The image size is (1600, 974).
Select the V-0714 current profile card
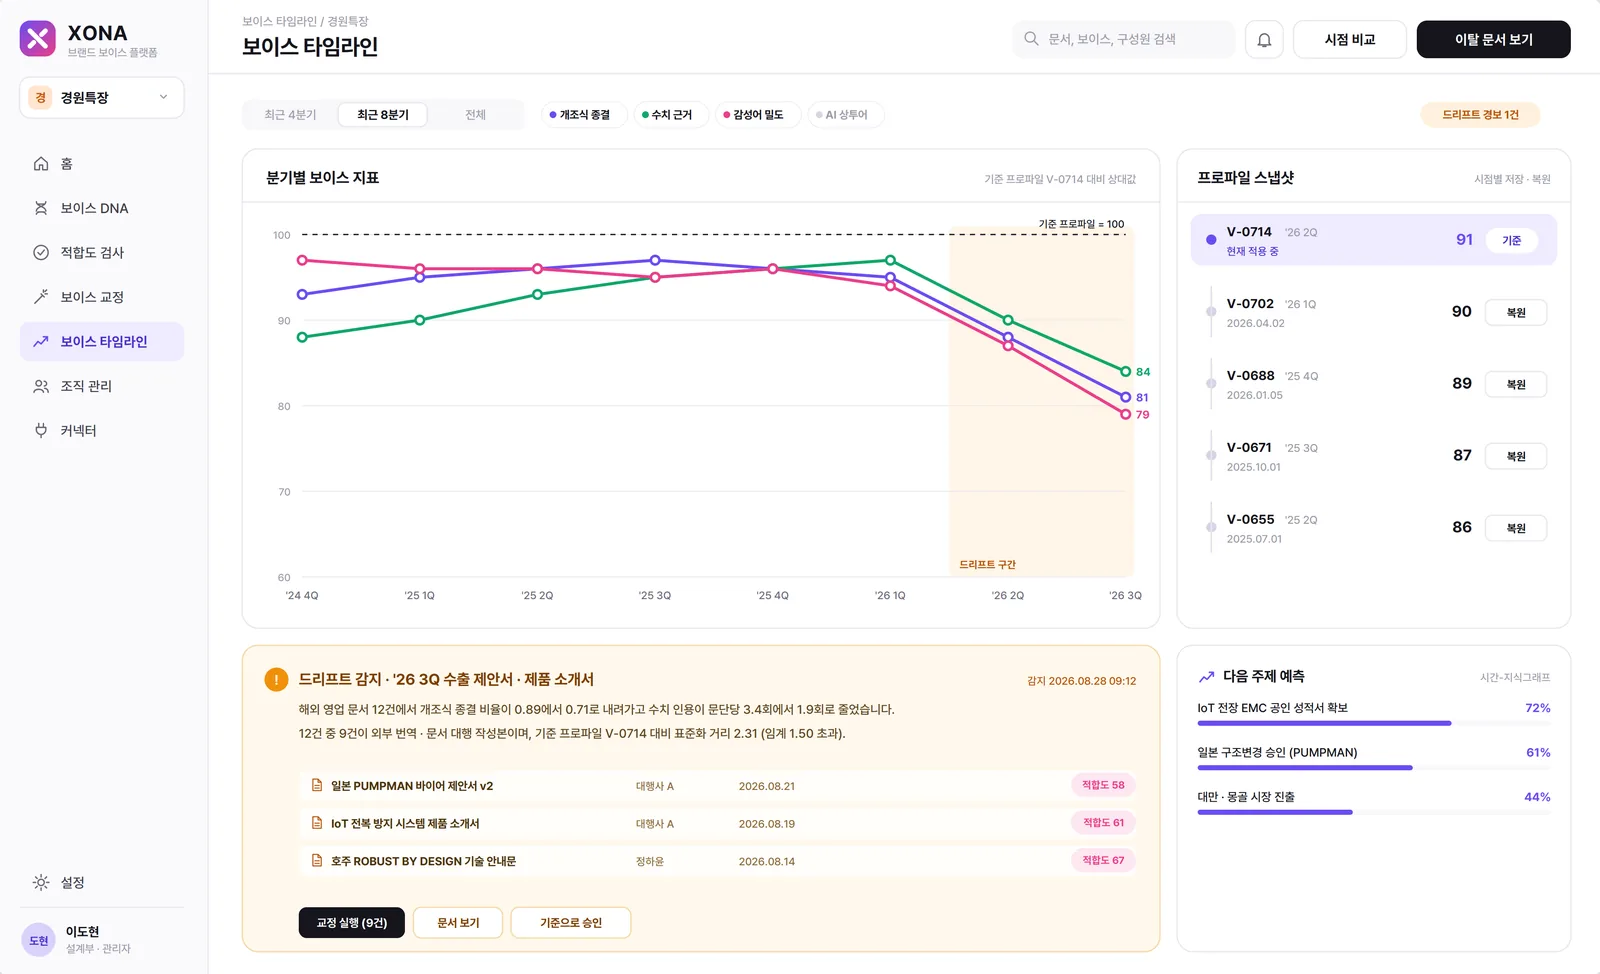pyautogui.click(x=1373, y=240)
